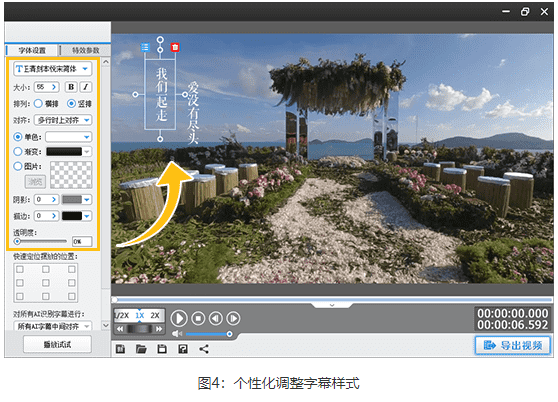Choose the 图片 image fill radio
Image resolution: width=558 pixels, height=402 pixels.
coord(17,166)
